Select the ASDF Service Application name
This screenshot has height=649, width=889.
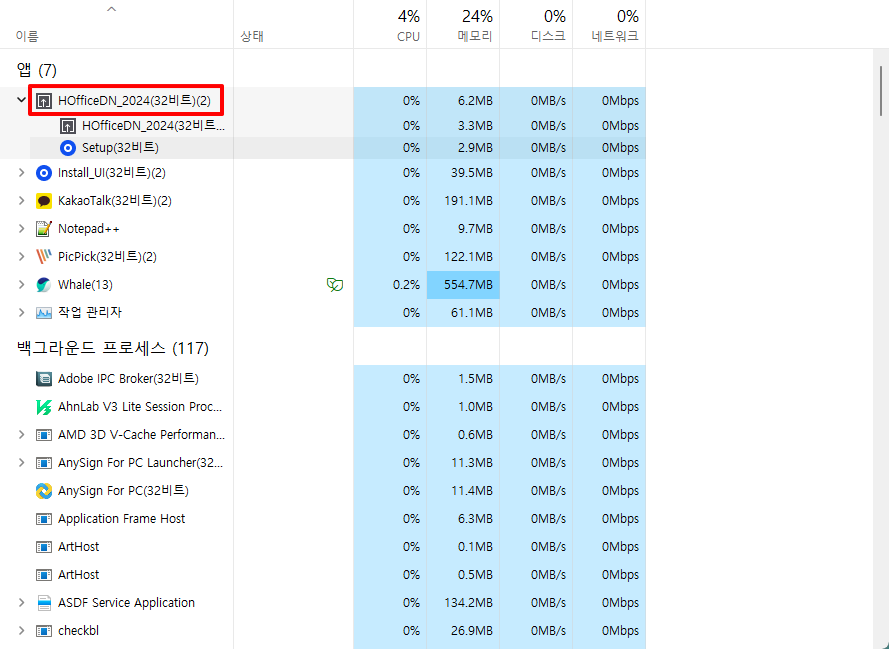(126, 603)
